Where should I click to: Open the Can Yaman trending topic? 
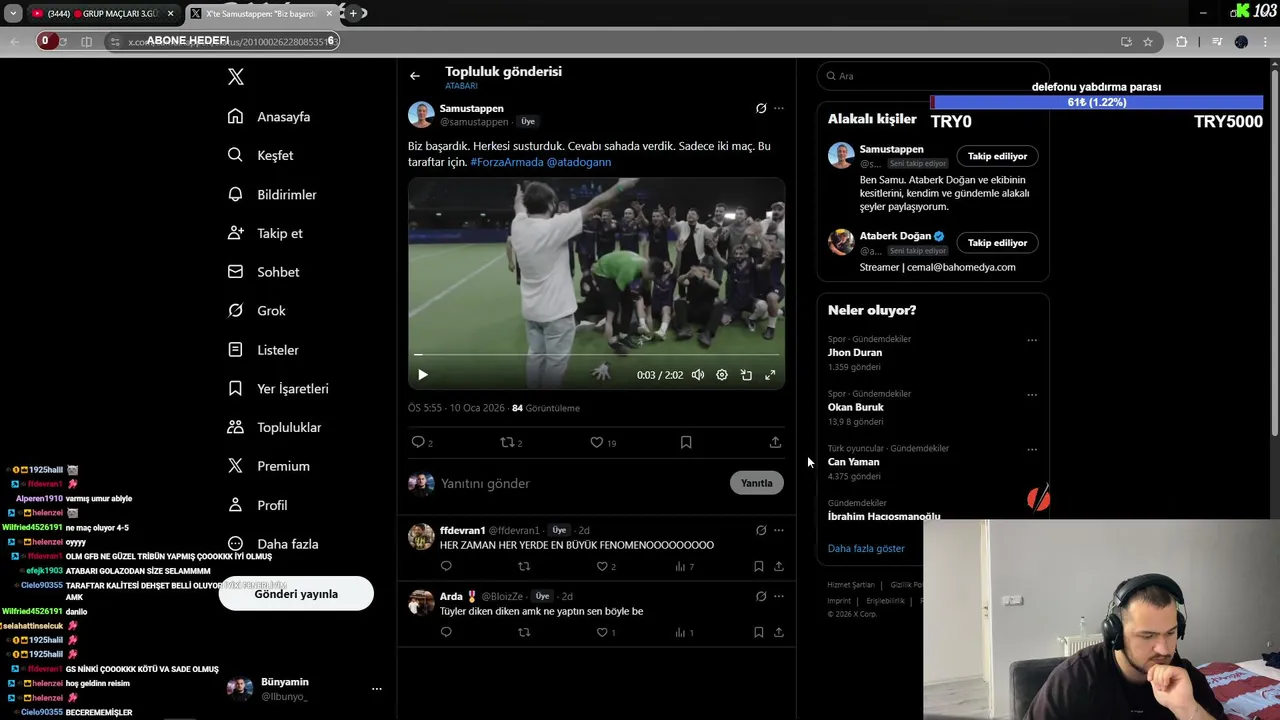coord(854,462)
